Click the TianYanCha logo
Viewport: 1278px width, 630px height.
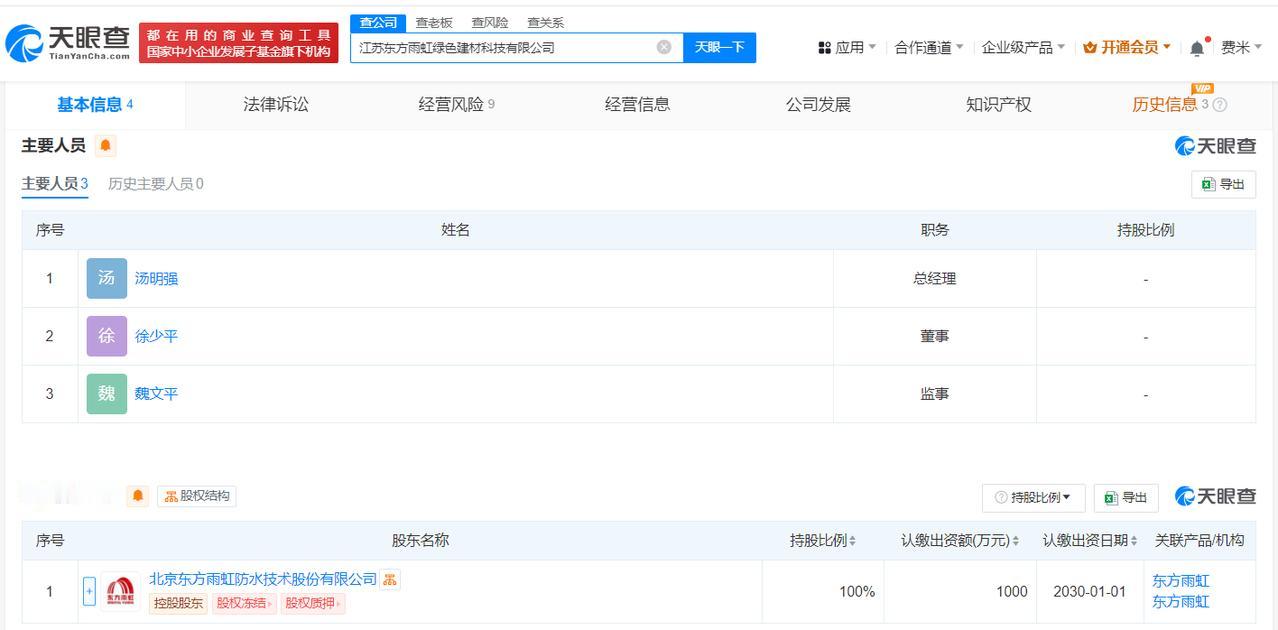(x=68, y=42)
